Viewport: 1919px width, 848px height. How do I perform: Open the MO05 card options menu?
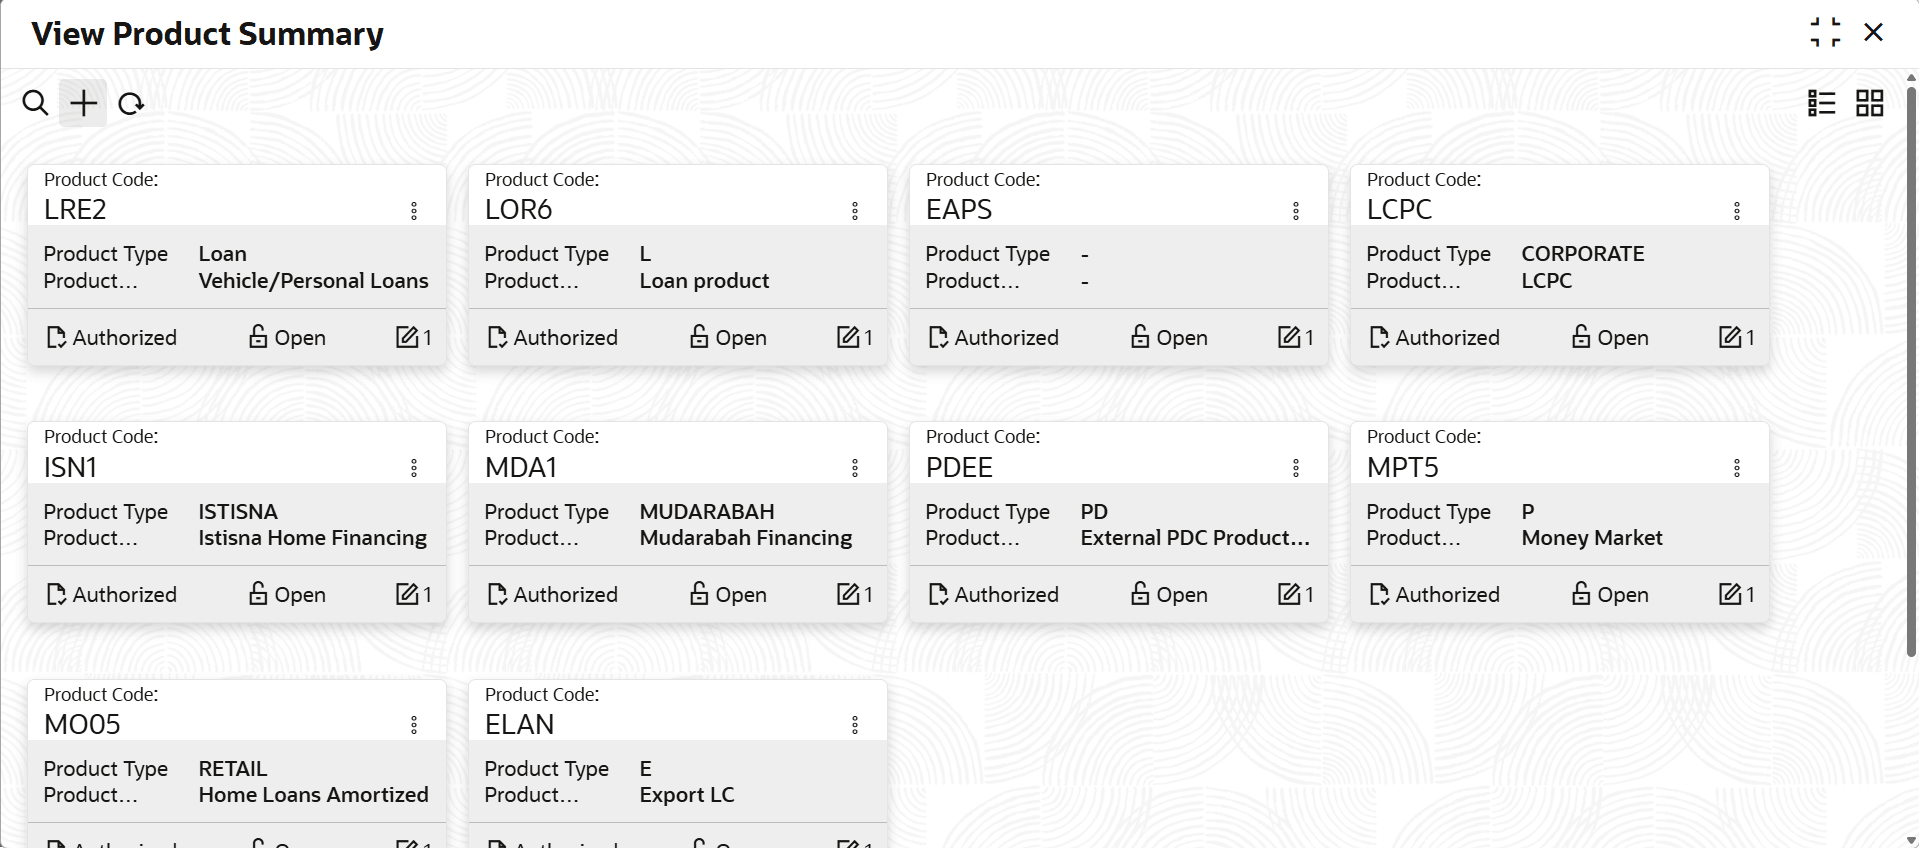pos(414,725)
